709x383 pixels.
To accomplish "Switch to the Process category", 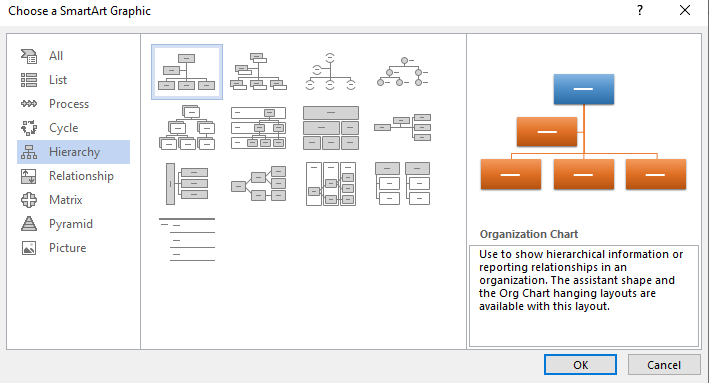I will pyautogui.click(x=74, y=104).
